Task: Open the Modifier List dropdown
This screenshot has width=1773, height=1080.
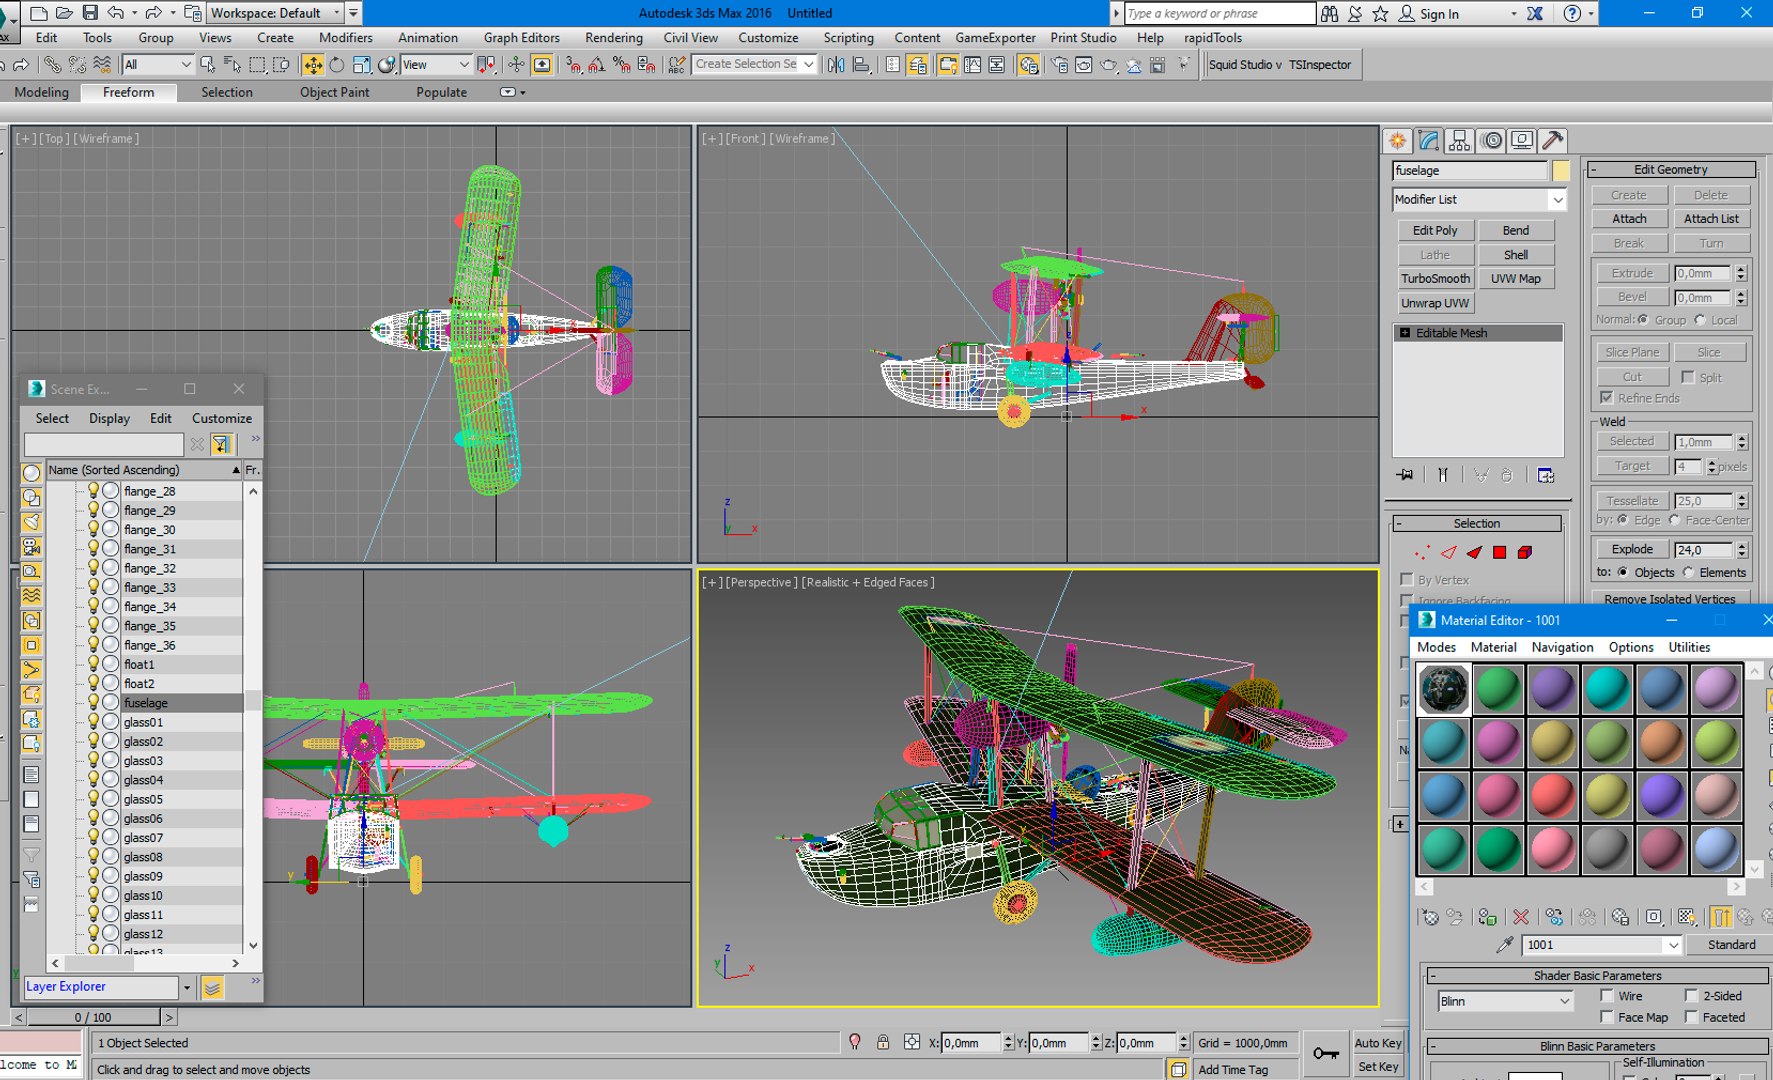Action: (1479, 200)
